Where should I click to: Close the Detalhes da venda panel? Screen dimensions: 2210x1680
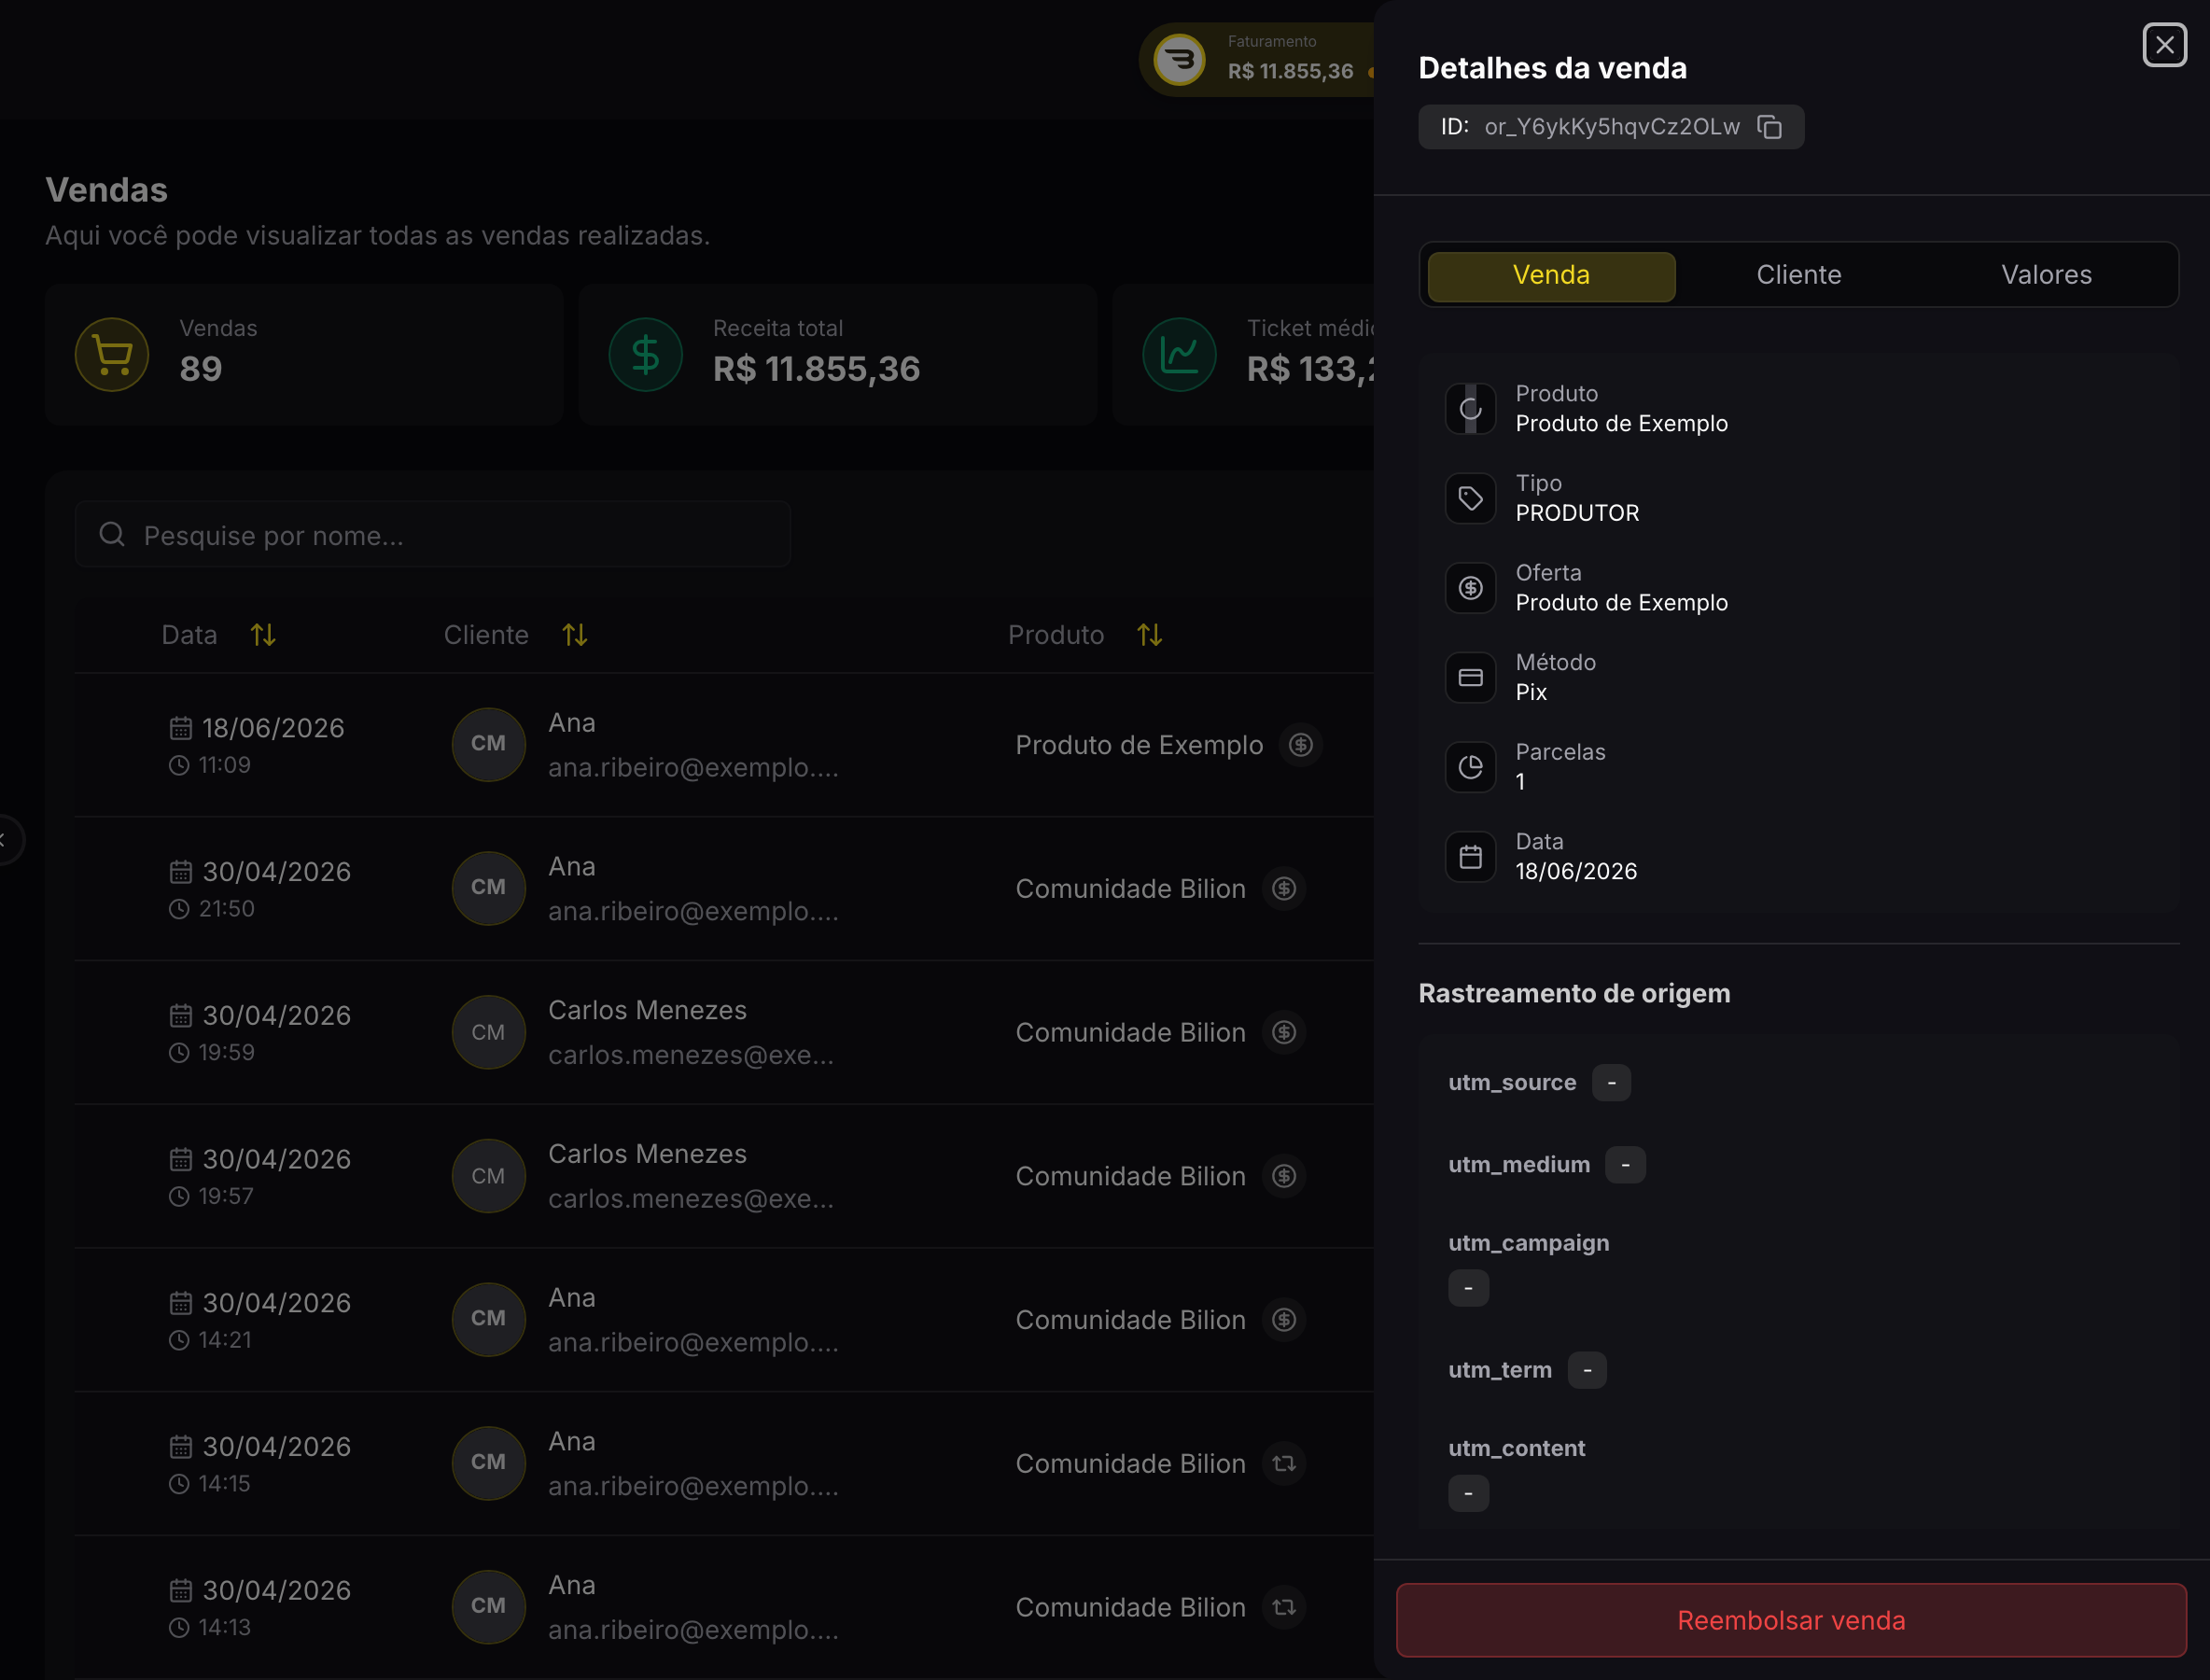pyautogui.click(x=2164, y=45)
